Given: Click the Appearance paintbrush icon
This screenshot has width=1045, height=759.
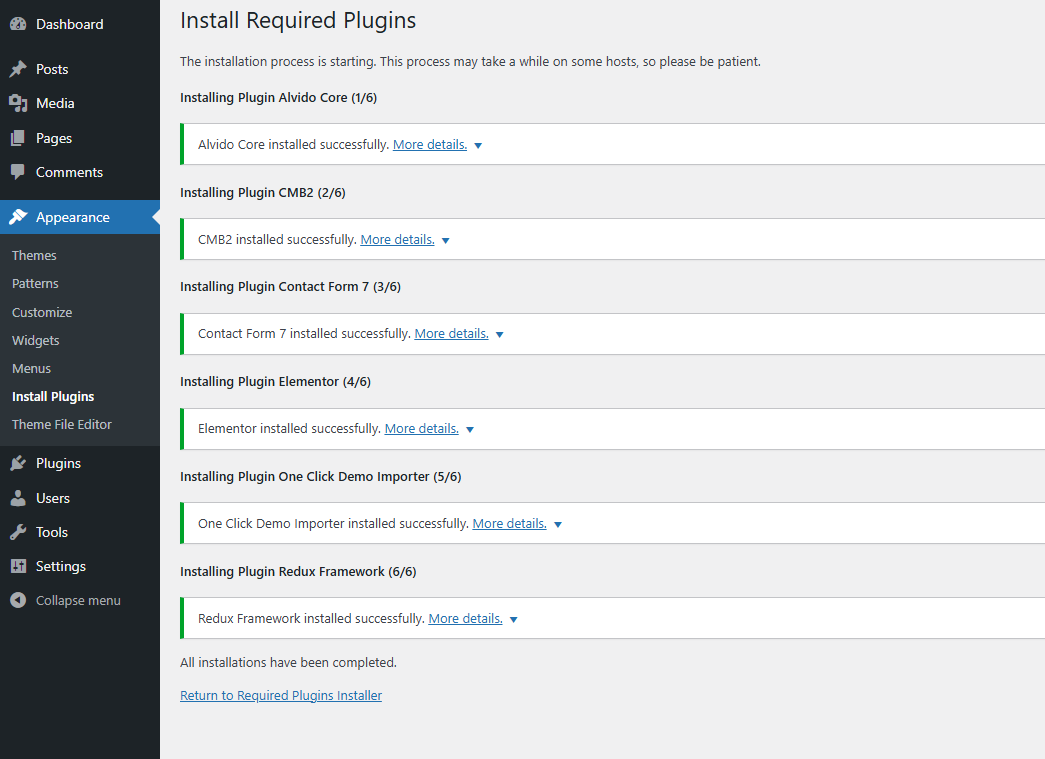Looking at the screenshot, I should 18,217.
